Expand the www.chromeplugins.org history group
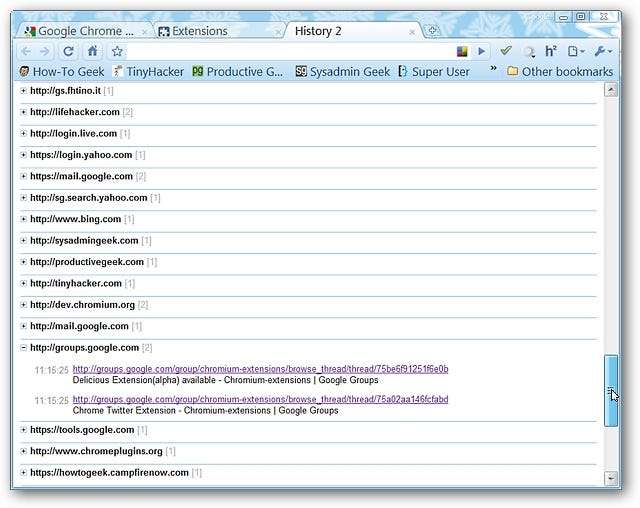 (x=24, y=451)
